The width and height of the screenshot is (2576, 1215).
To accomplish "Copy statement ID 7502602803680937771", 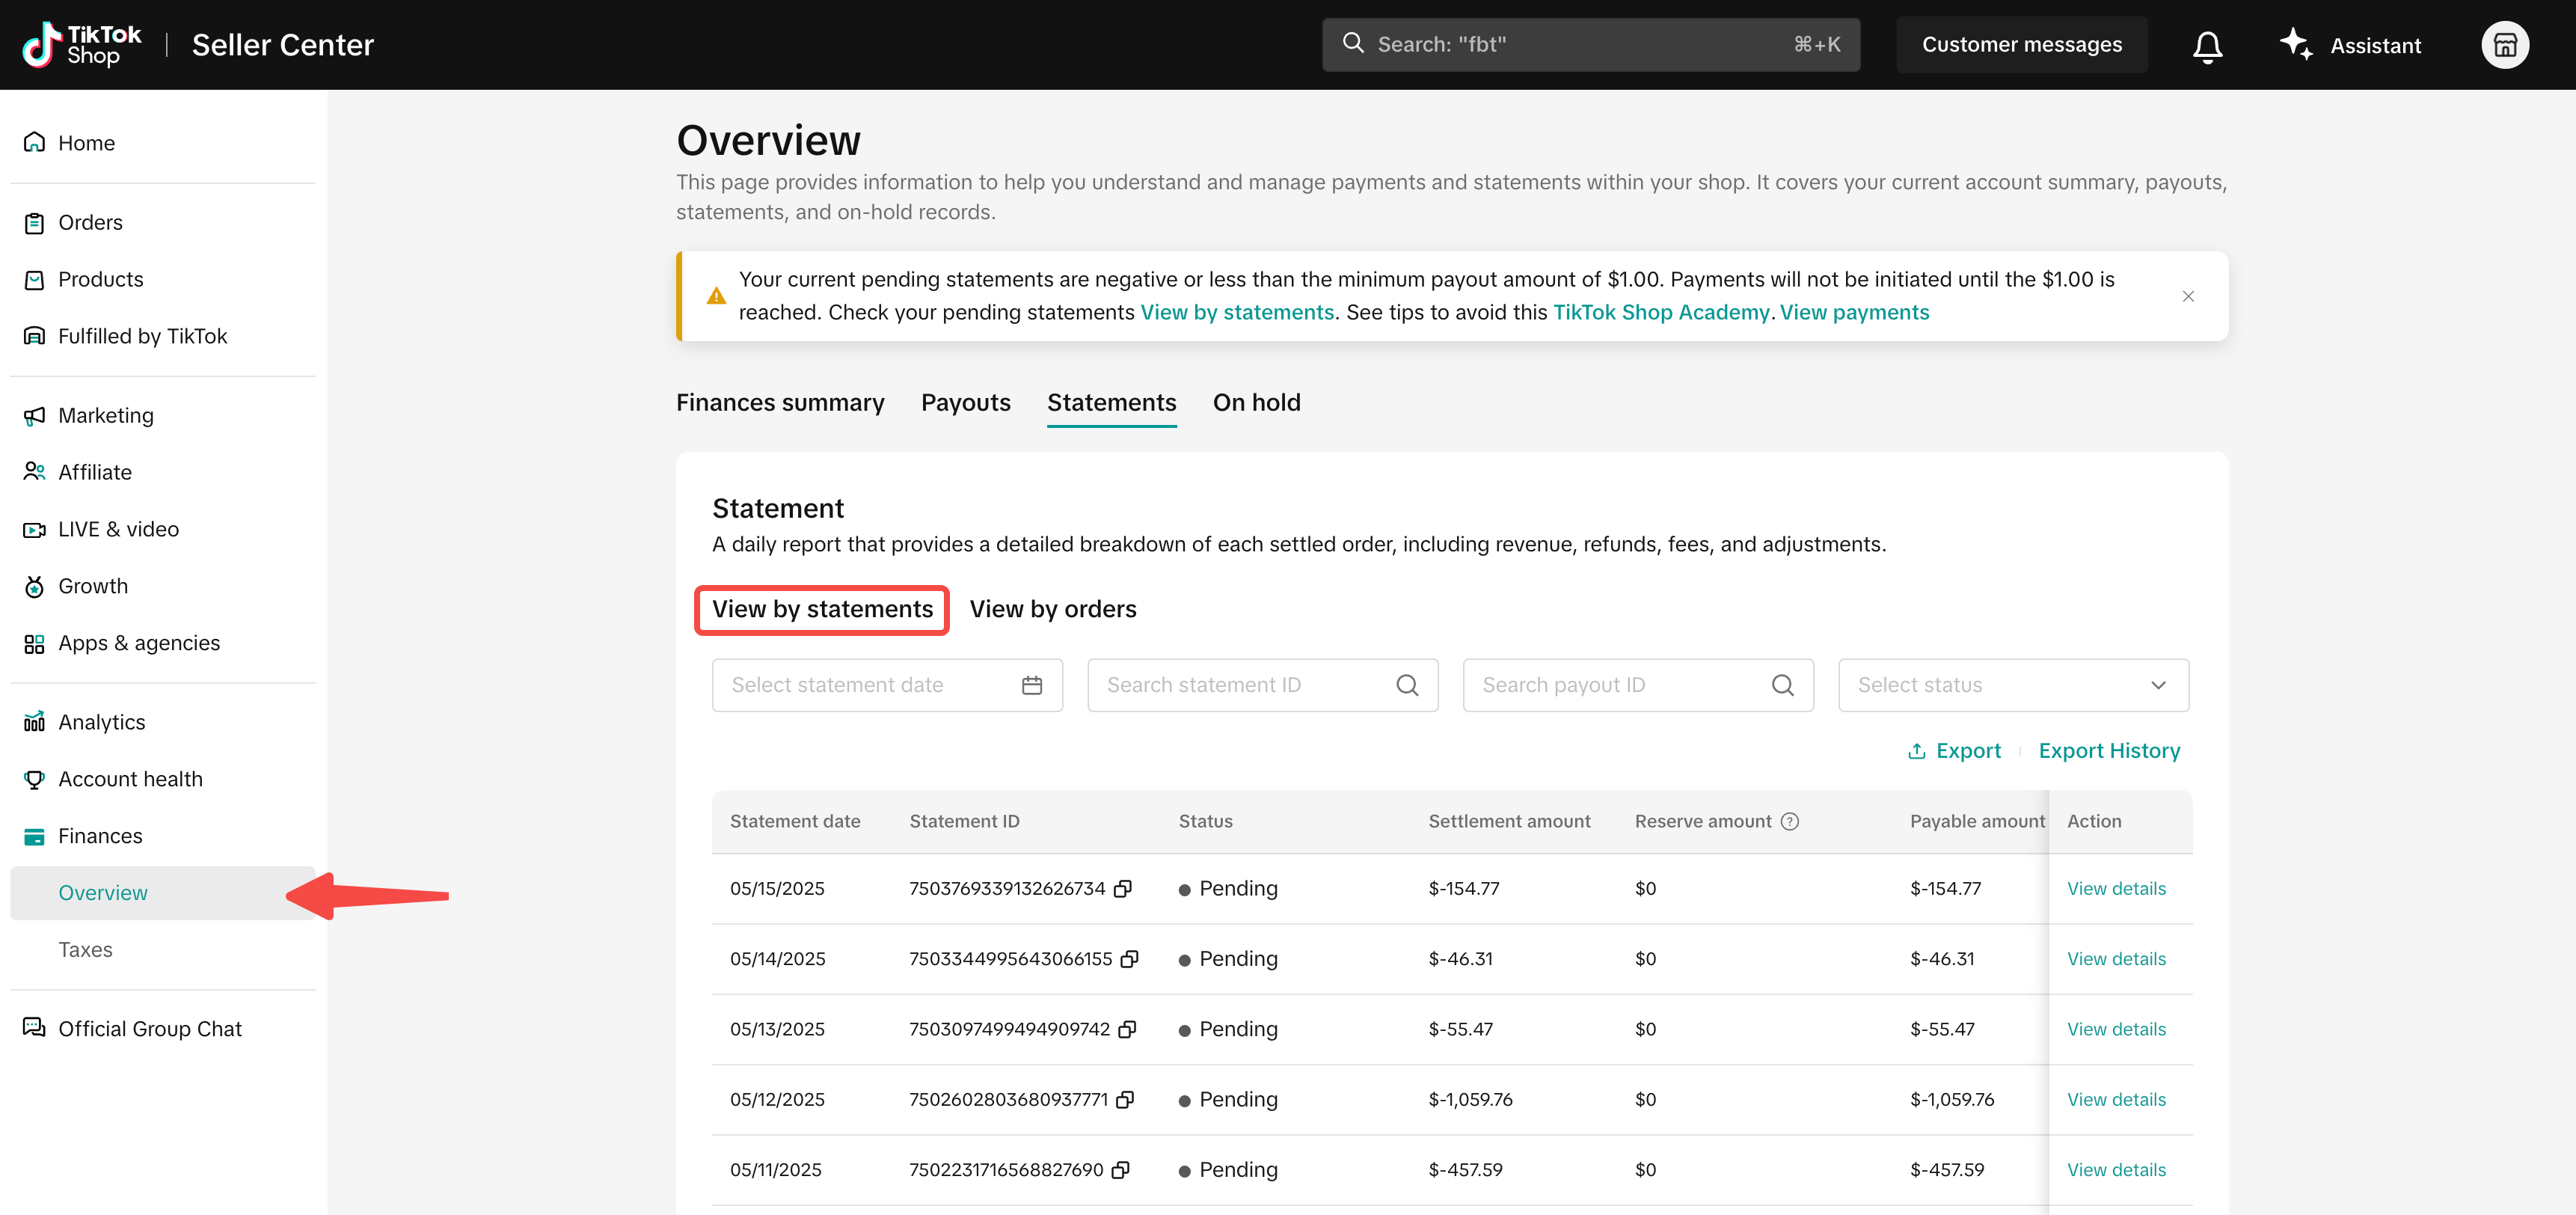I will point(1125,1100).
